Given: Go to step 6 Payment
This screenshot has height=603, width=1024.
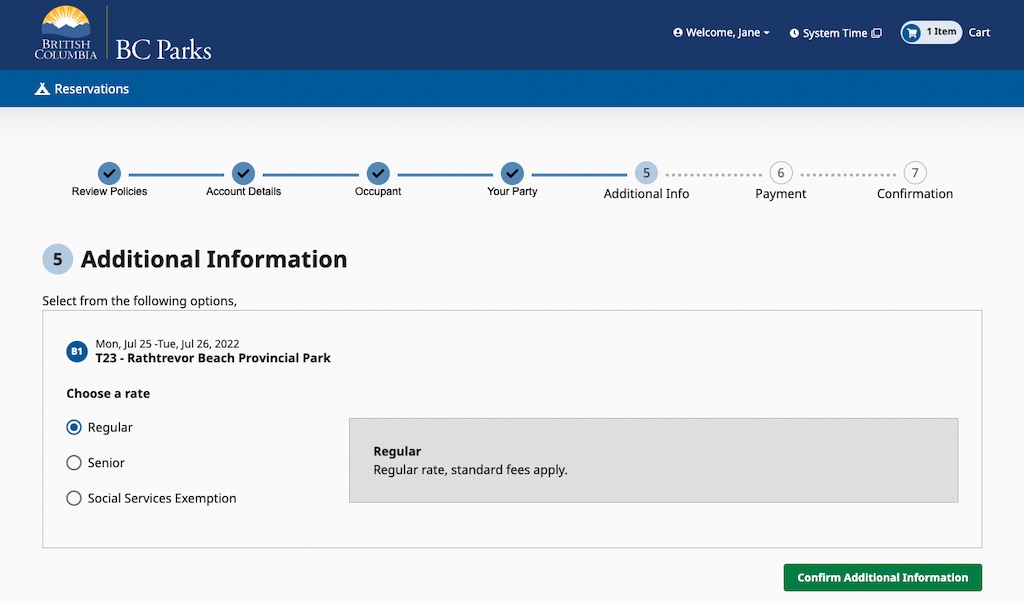Looking at the screenshot, I should click(x=780, y=174).
